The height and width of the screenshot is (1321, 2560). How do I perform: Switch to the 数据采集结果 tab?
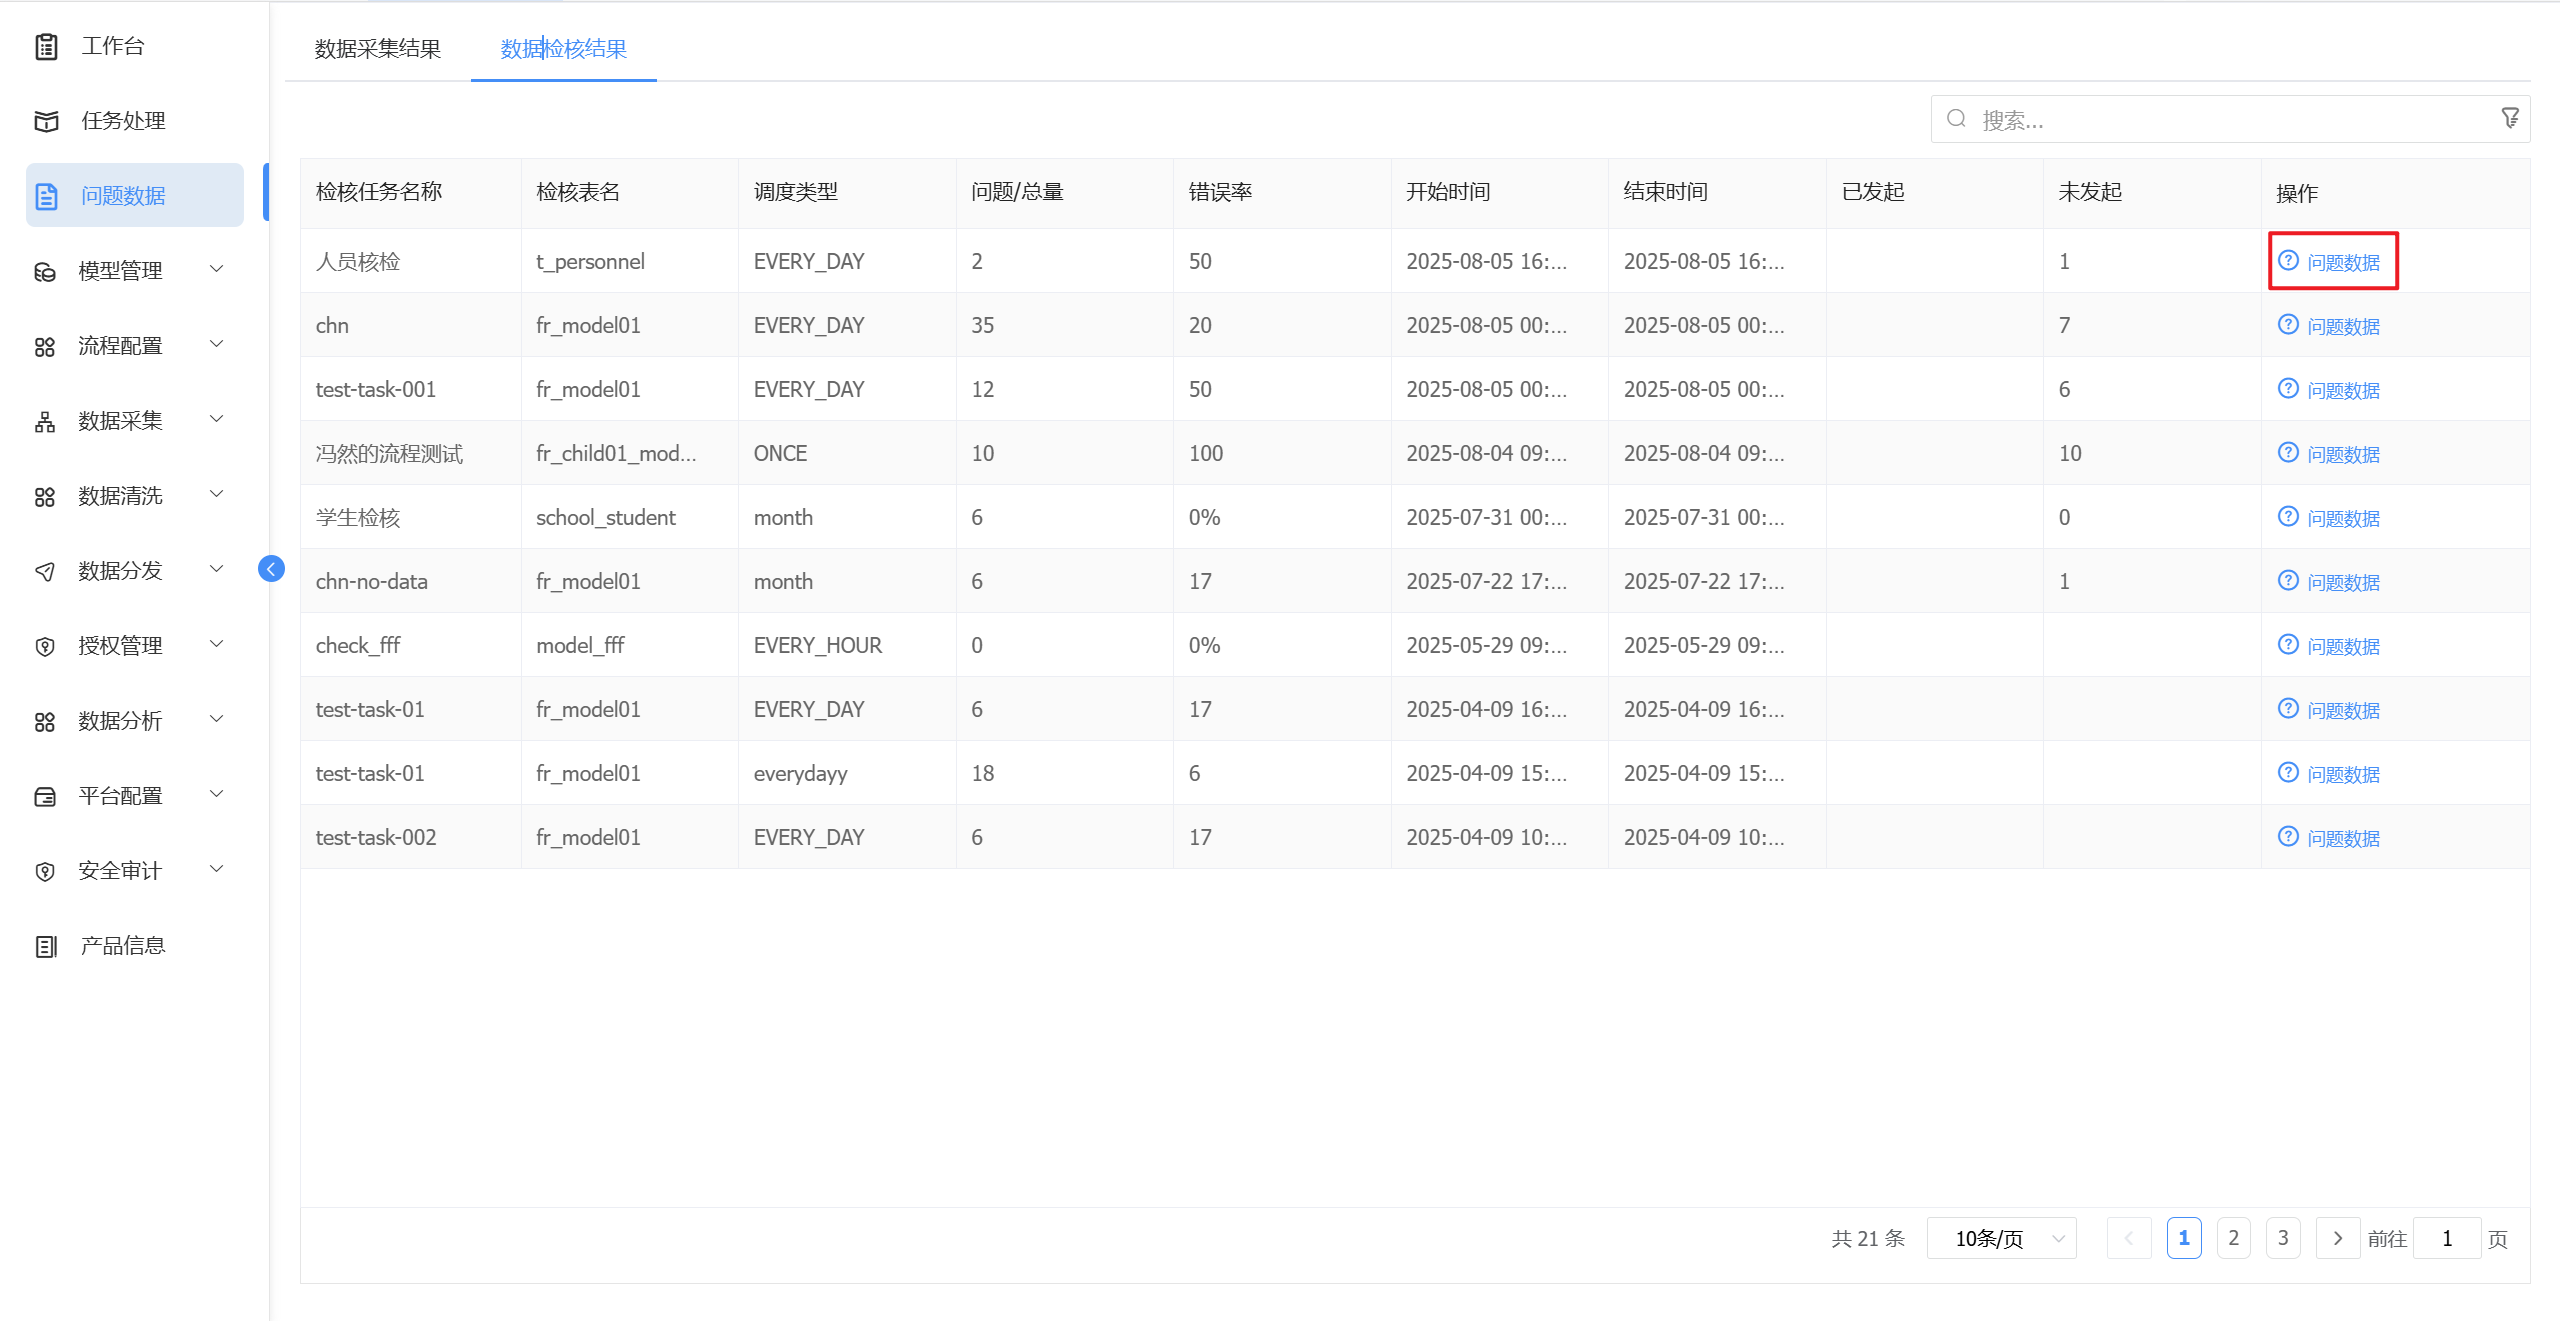coord(377,49)
